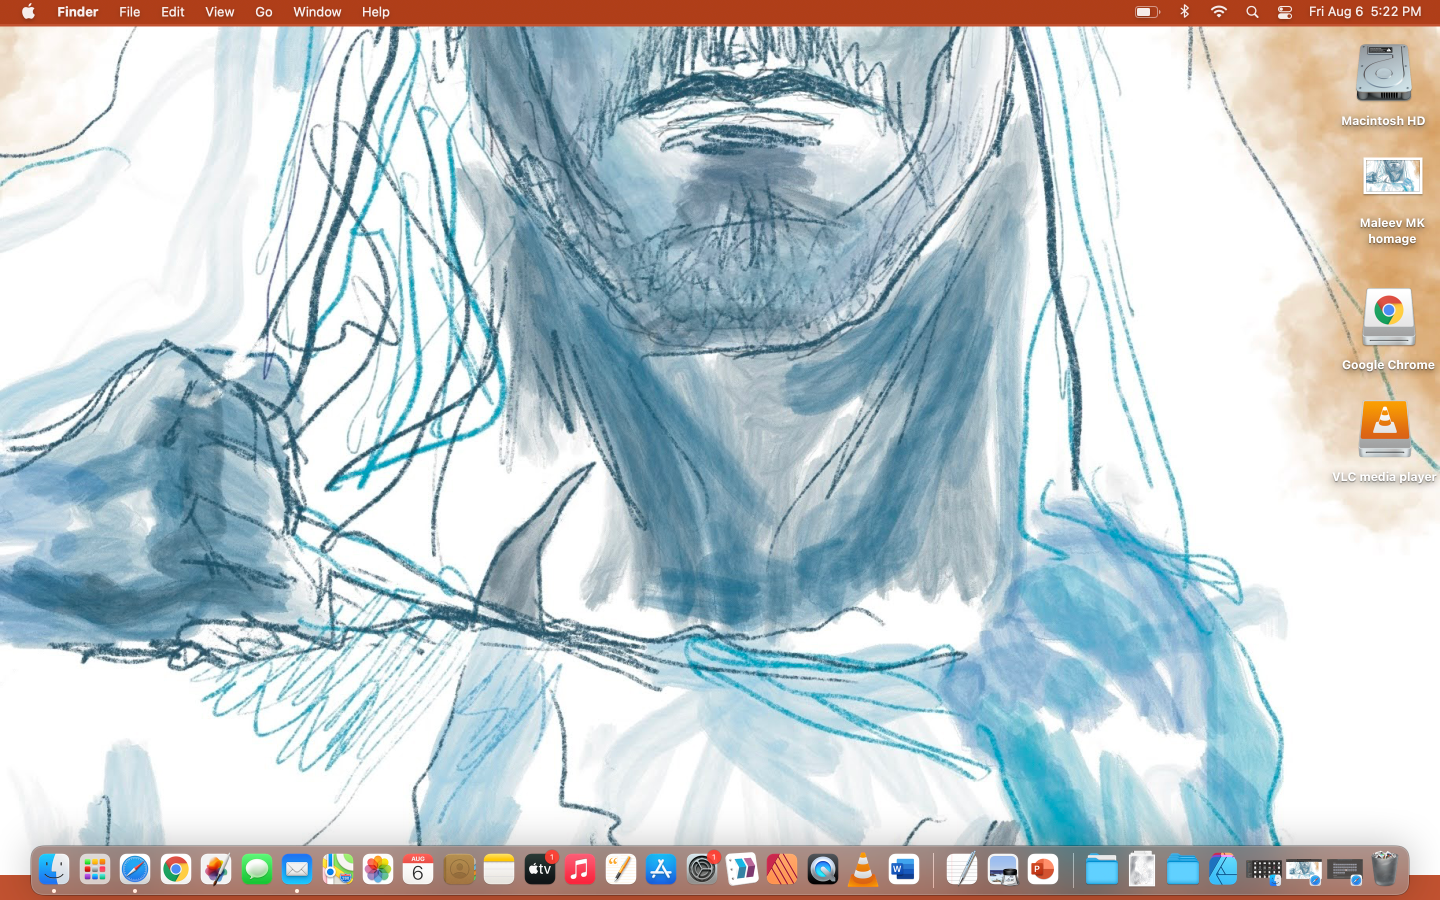
Task: Open the Preview app in the Dock
Action: (x=1003, y=869)
